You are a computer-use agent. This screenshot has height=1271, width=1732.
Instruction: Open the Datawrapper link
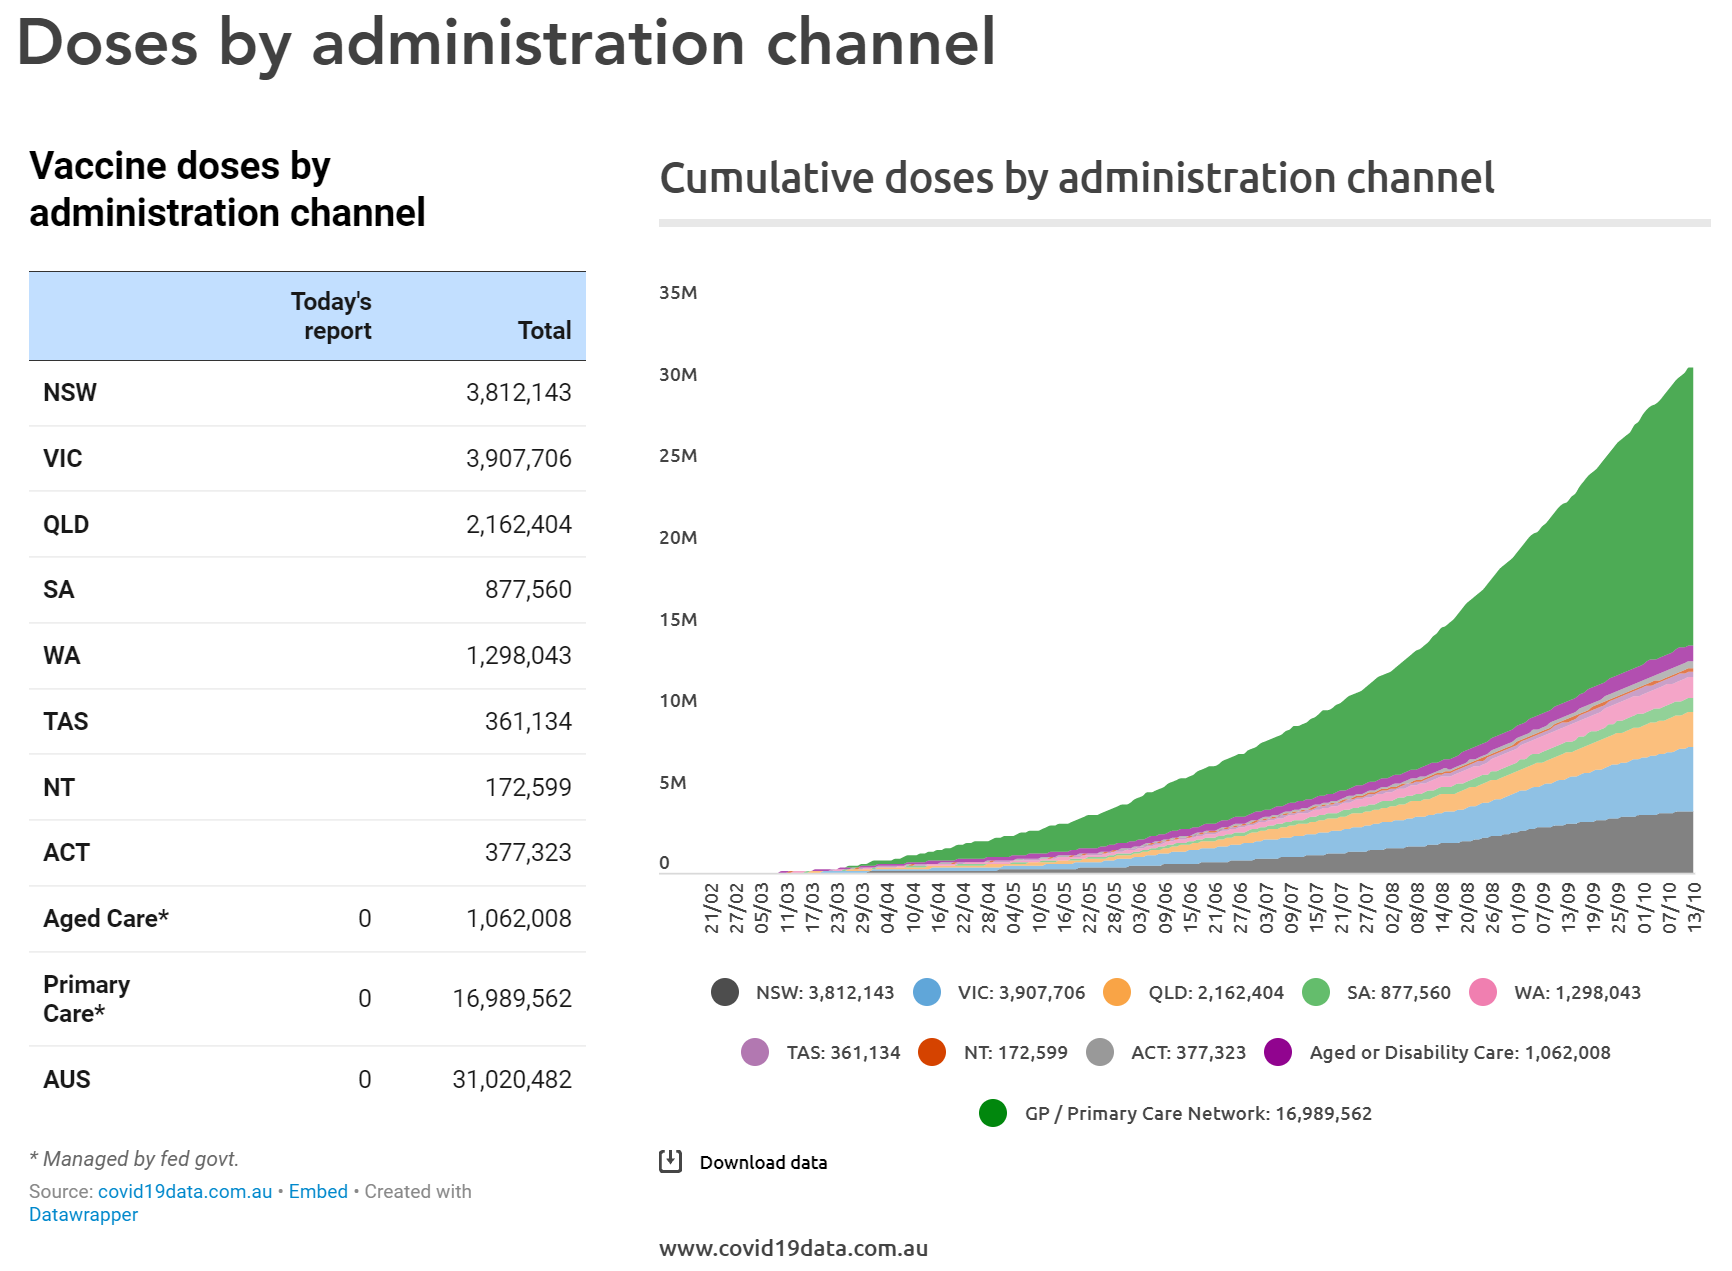point(83,1214)
